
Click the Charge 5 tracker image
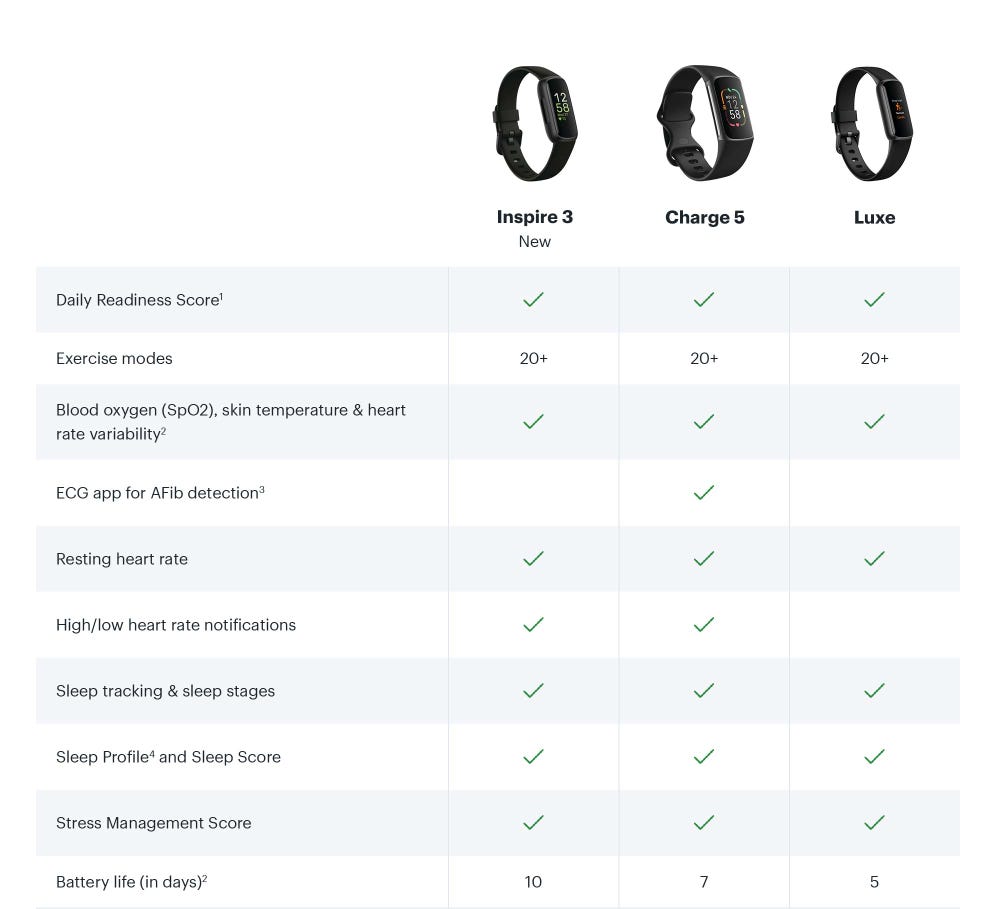[x=705, y=123]
